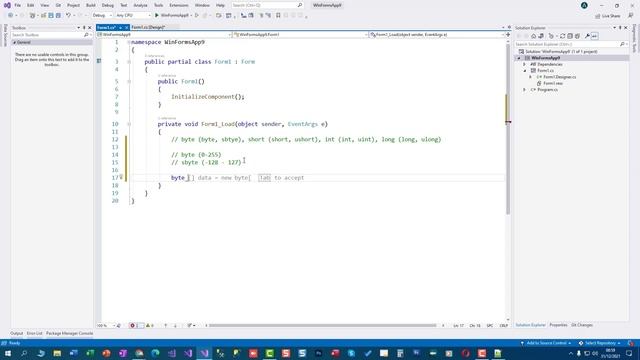Click the user account avatar icon
The image size is (640, 360).
click(x=584, y=5)
